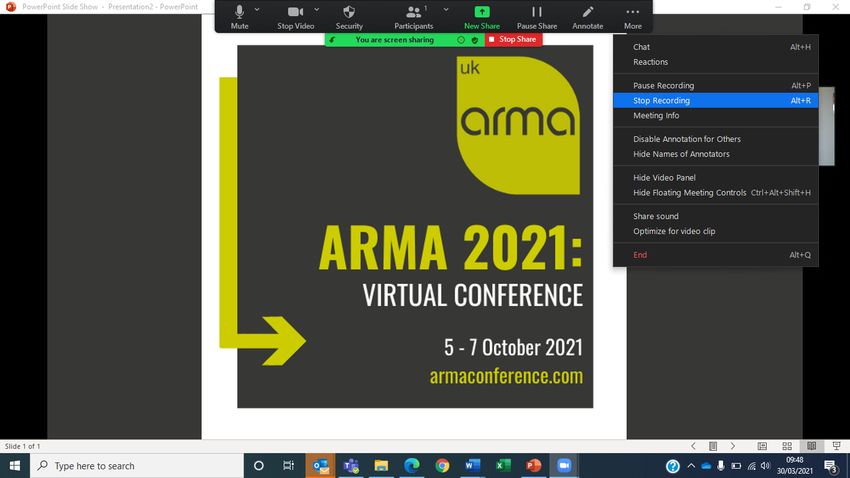
Task: Click the Type here to search box
Action: click(137, 466)
